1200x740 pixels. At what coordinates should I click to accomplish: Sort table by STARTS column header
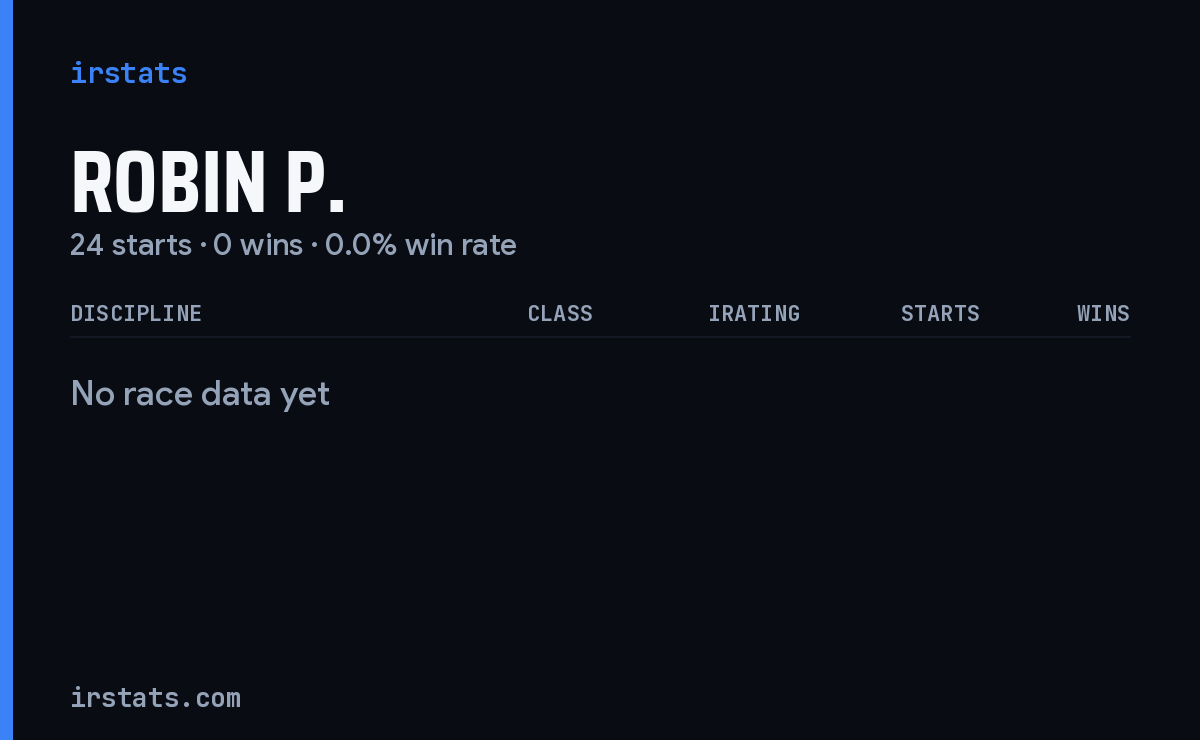coord(940,313)
